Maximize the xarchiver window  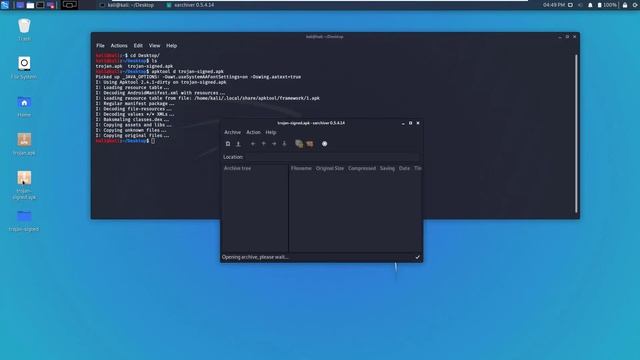click(x=411, y=123)
